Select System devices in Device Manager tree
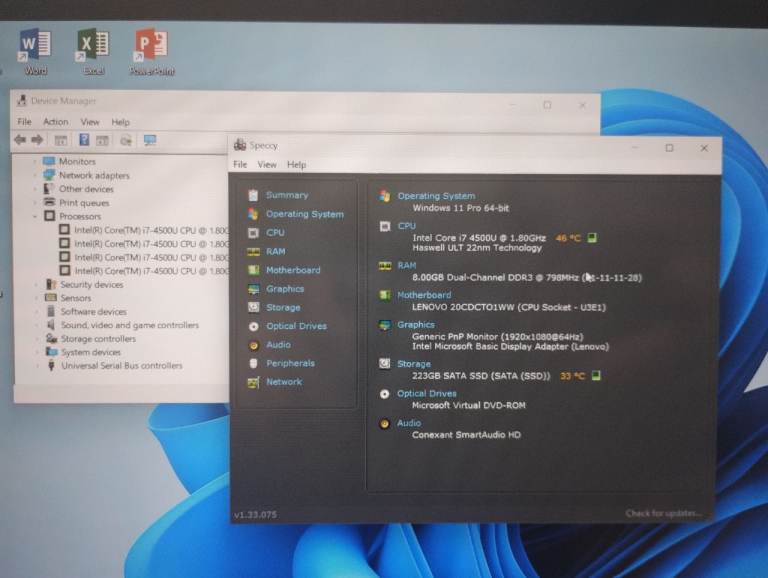Screen dimensions: 768x578 [x=91, y=352]
